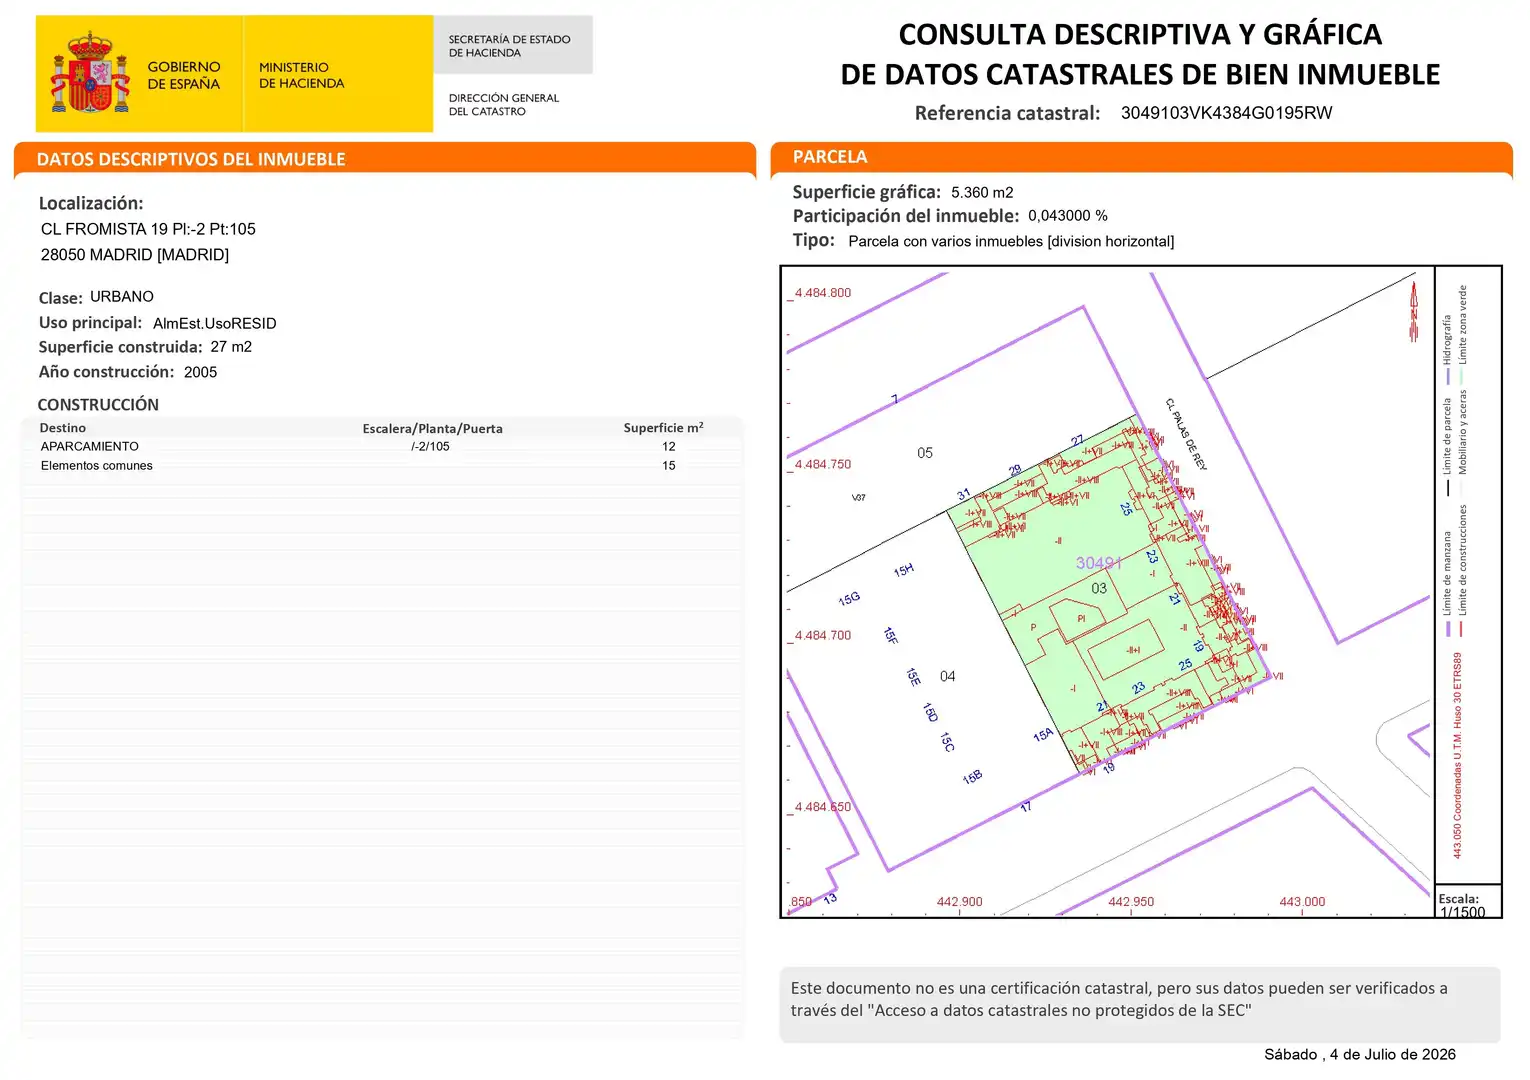The height and width of the screenshot is (1080, 1530).
Task: Click the 4.484.700 coordinate label on map
Action: tap(823, 635)
